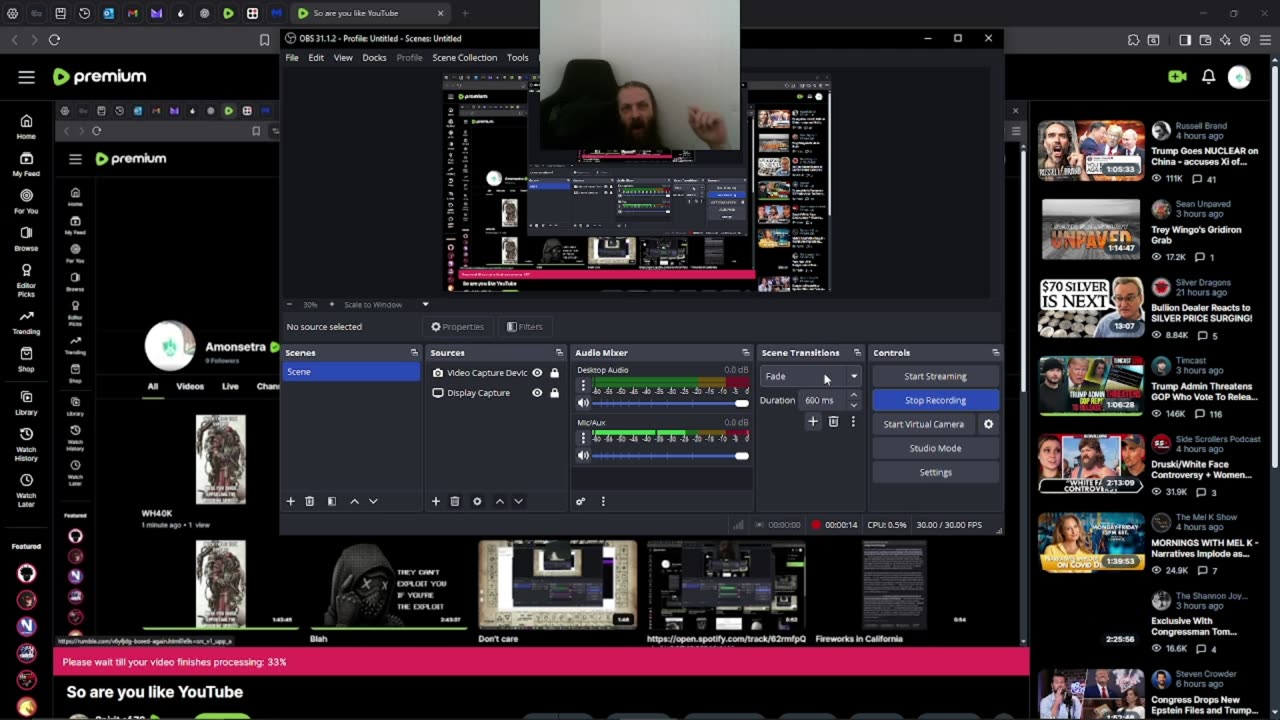Viewport: 1280px width, 720px height.
Task: Undock the Scenes panel
Action: click(x=414, y=353)
